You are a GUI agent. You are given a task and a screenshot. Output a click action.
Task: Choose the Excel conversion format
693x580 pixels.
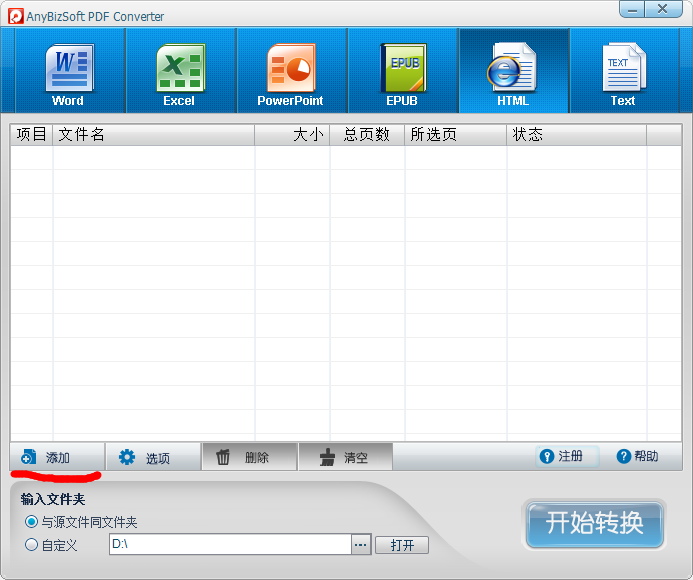(x=181, y=71)
